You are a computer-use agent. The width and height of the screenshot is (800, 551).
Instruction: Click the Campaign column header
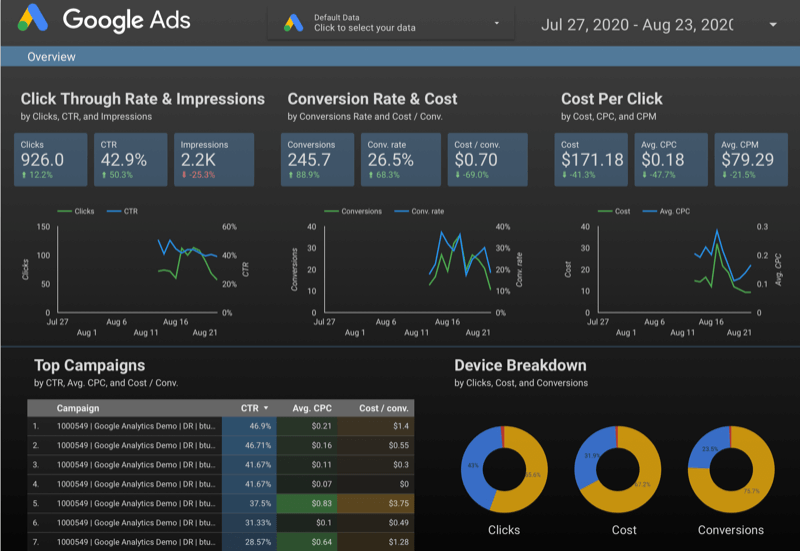(x=78, y=408)
